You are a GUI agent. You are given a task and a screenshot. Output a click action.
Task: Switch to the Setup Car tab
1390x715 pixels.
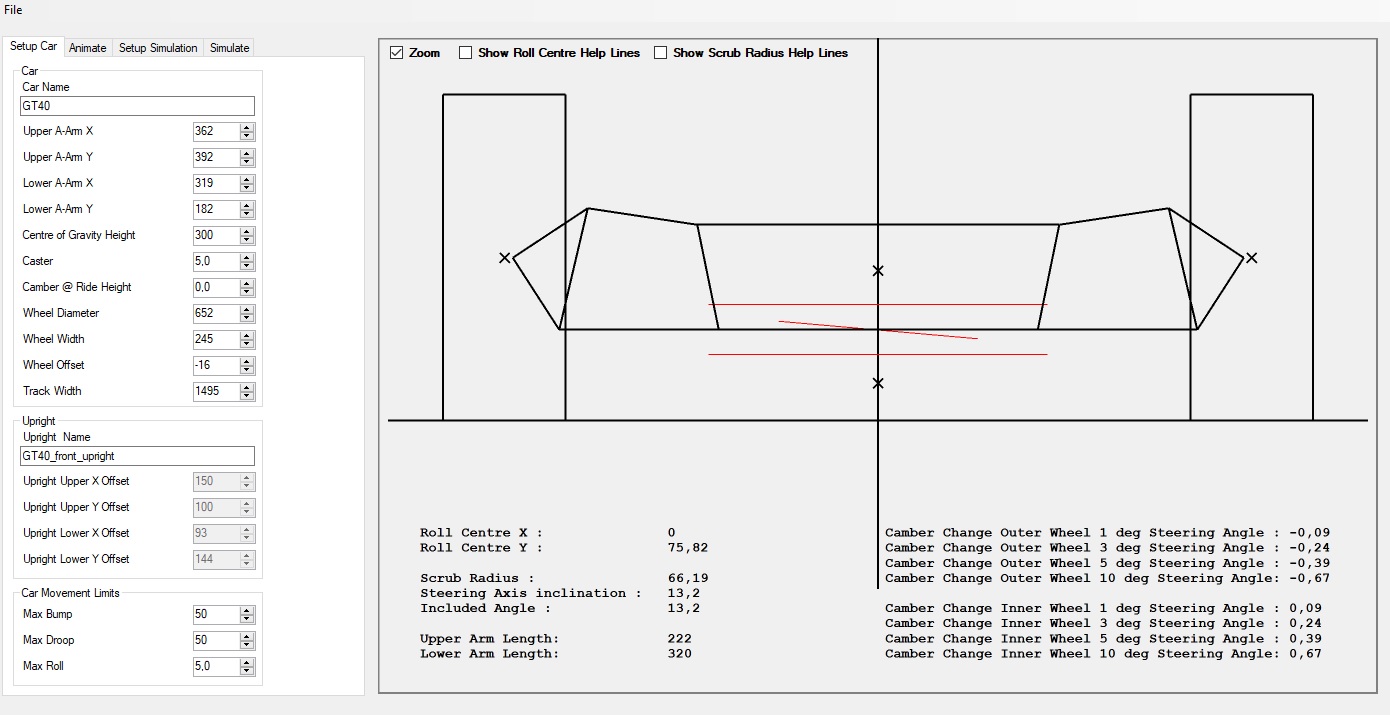pos(34,47)
